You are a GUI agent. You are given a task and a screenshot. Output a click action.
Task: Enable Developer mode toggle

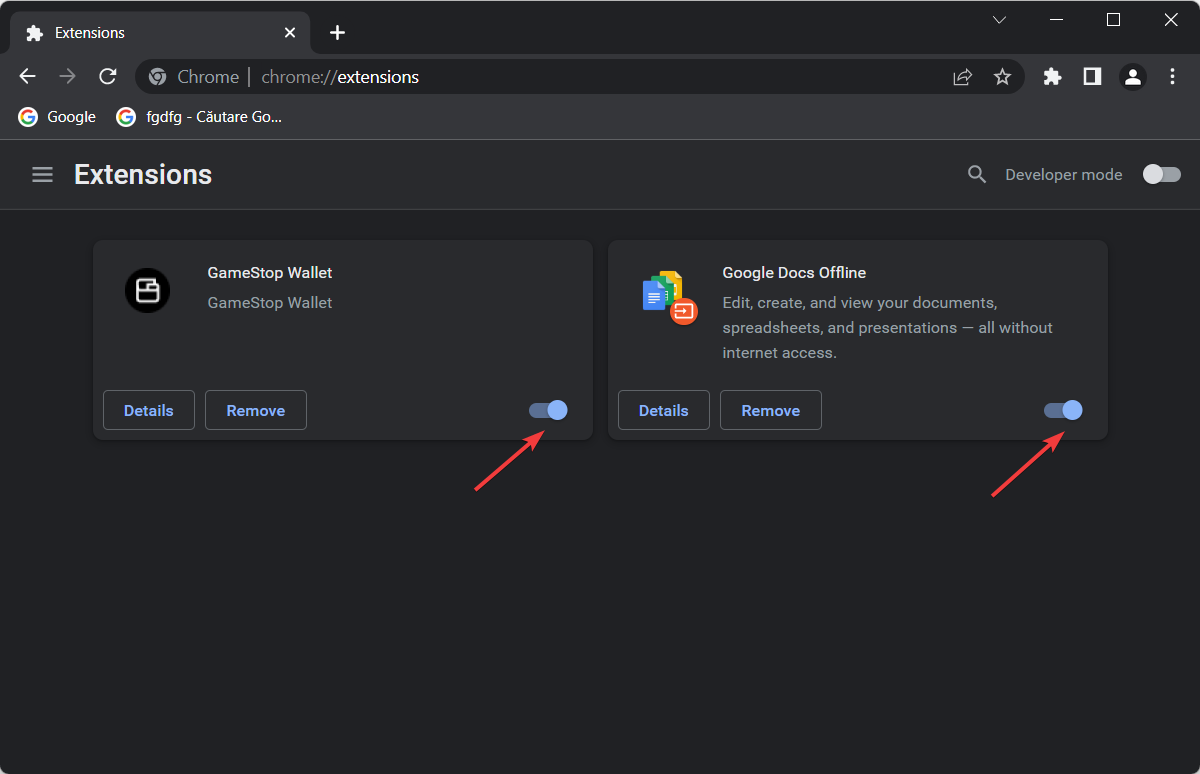[1161, 174]
